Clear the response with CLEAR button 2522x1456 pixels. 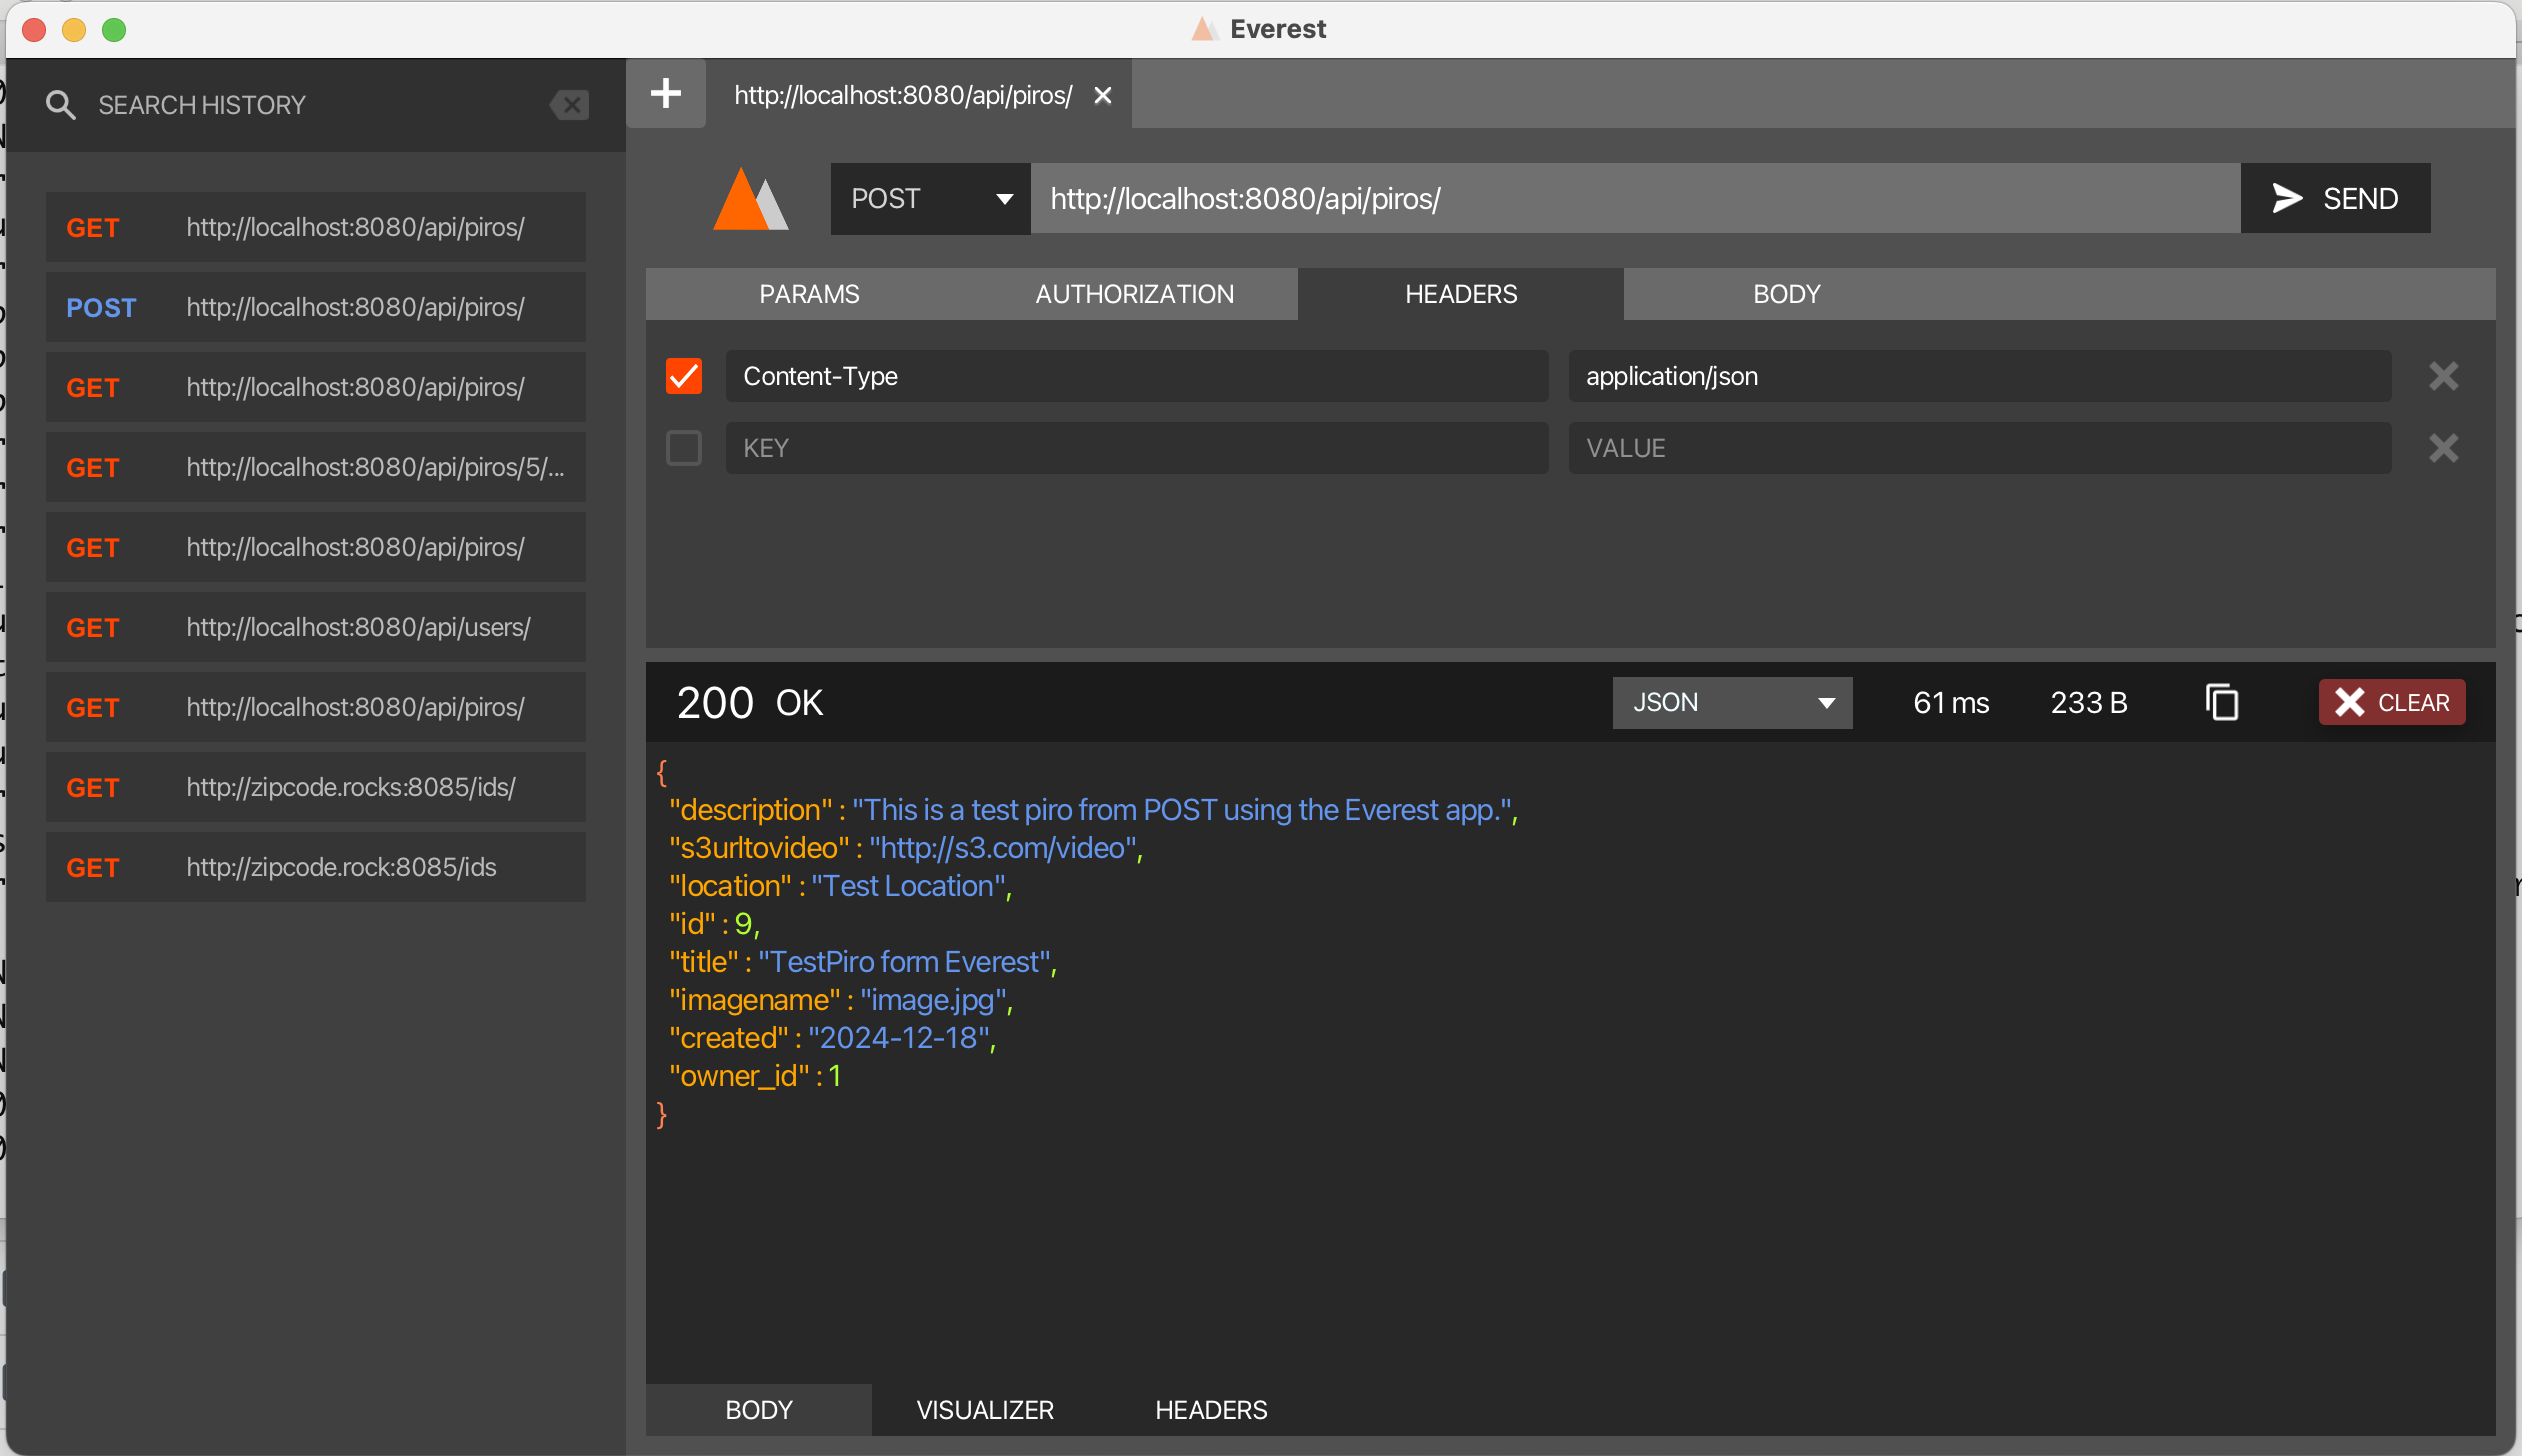click(x=2392, y=702)
